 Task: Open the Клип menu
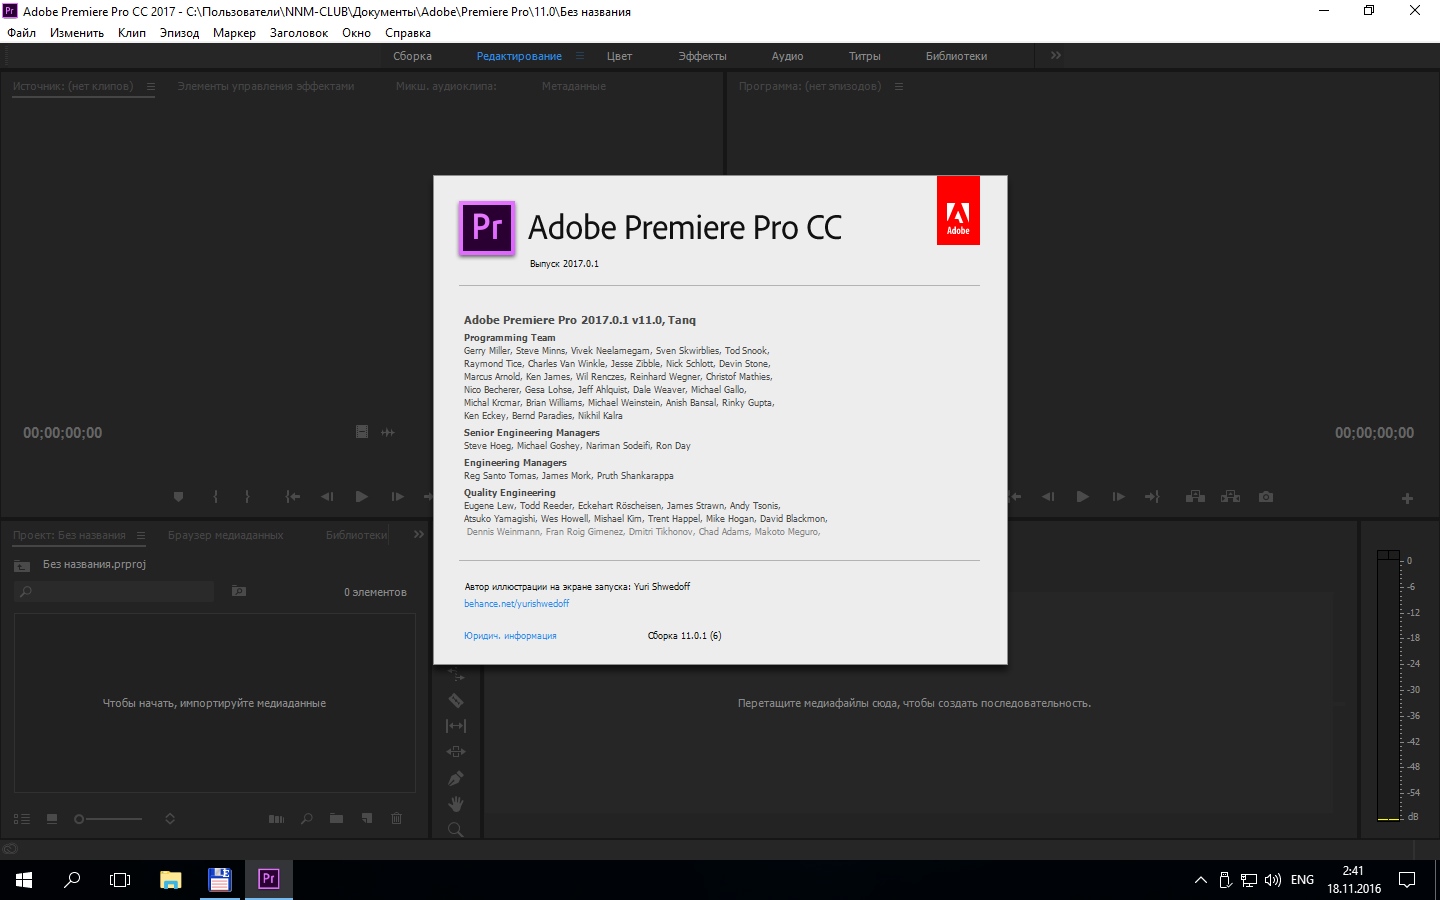click(132, 33)
